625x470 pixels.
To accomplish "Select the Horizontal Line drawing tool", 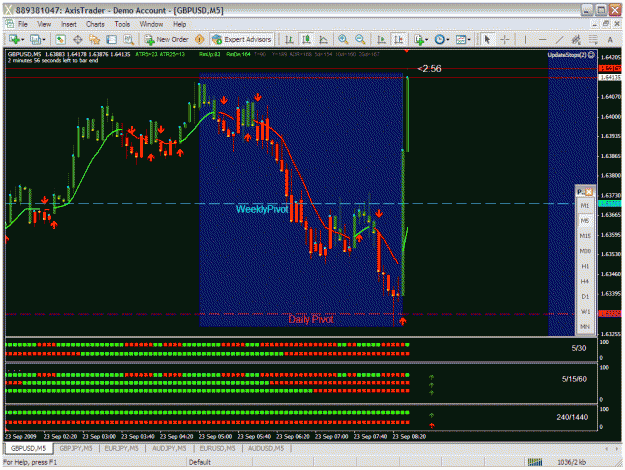I will pos(542,39).
